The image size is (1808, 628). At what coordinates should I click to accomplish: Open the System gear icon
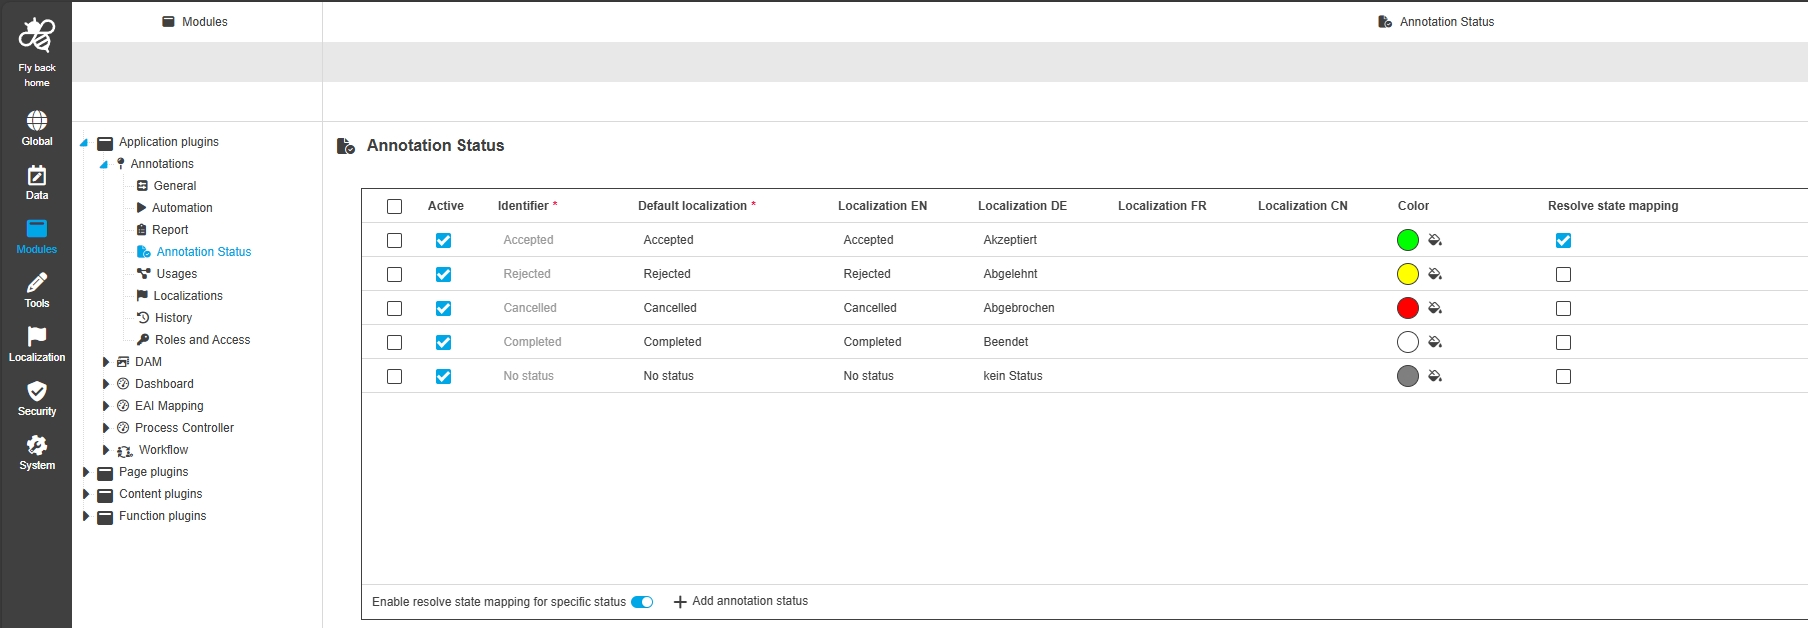coord(37,446)
